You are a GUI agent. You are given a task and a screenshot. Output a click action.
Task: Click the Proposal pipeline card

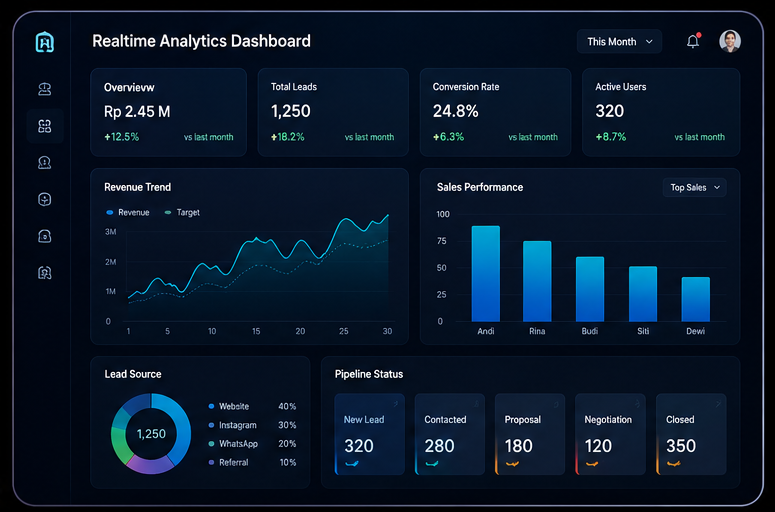pos(530,434)
